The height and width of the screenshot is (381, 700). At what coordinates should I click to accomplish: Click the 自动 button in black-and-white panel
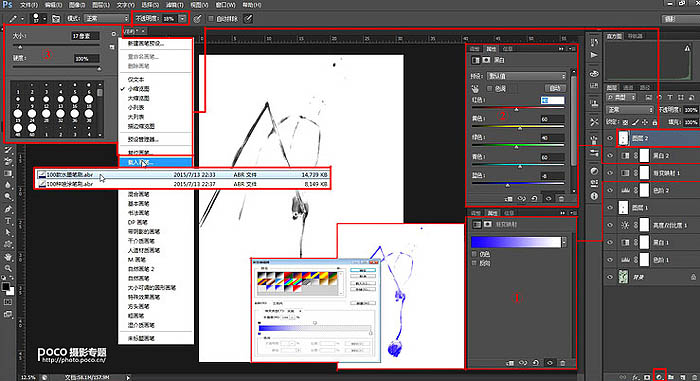[555, 88]
